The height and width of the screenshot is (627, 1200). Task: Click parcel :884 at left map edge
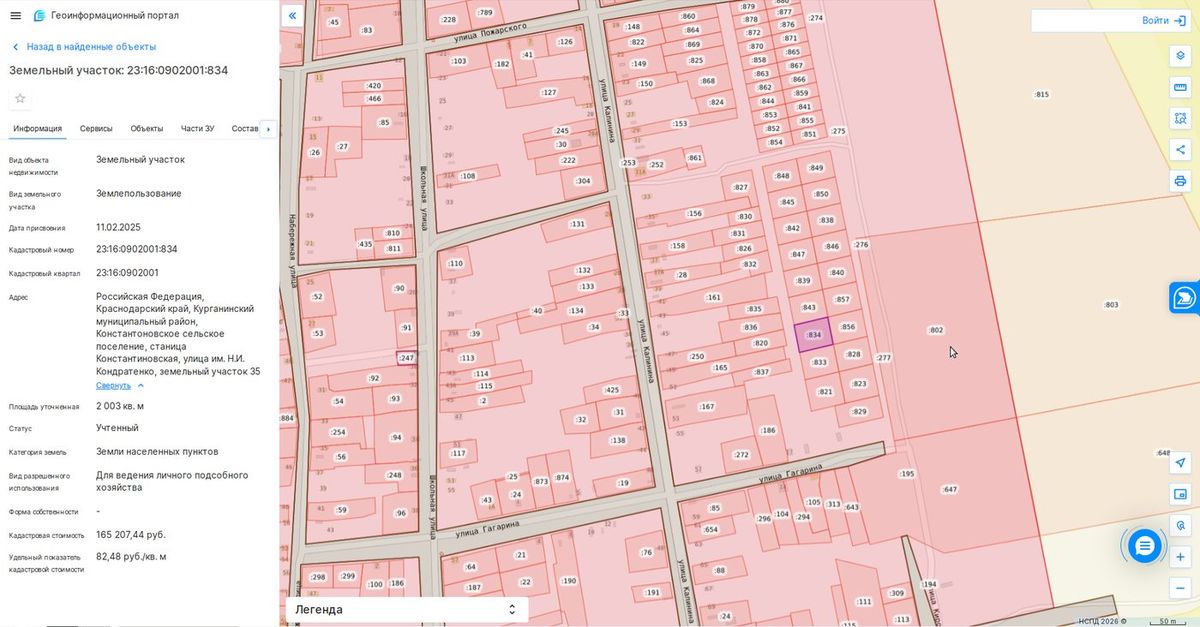287,418
